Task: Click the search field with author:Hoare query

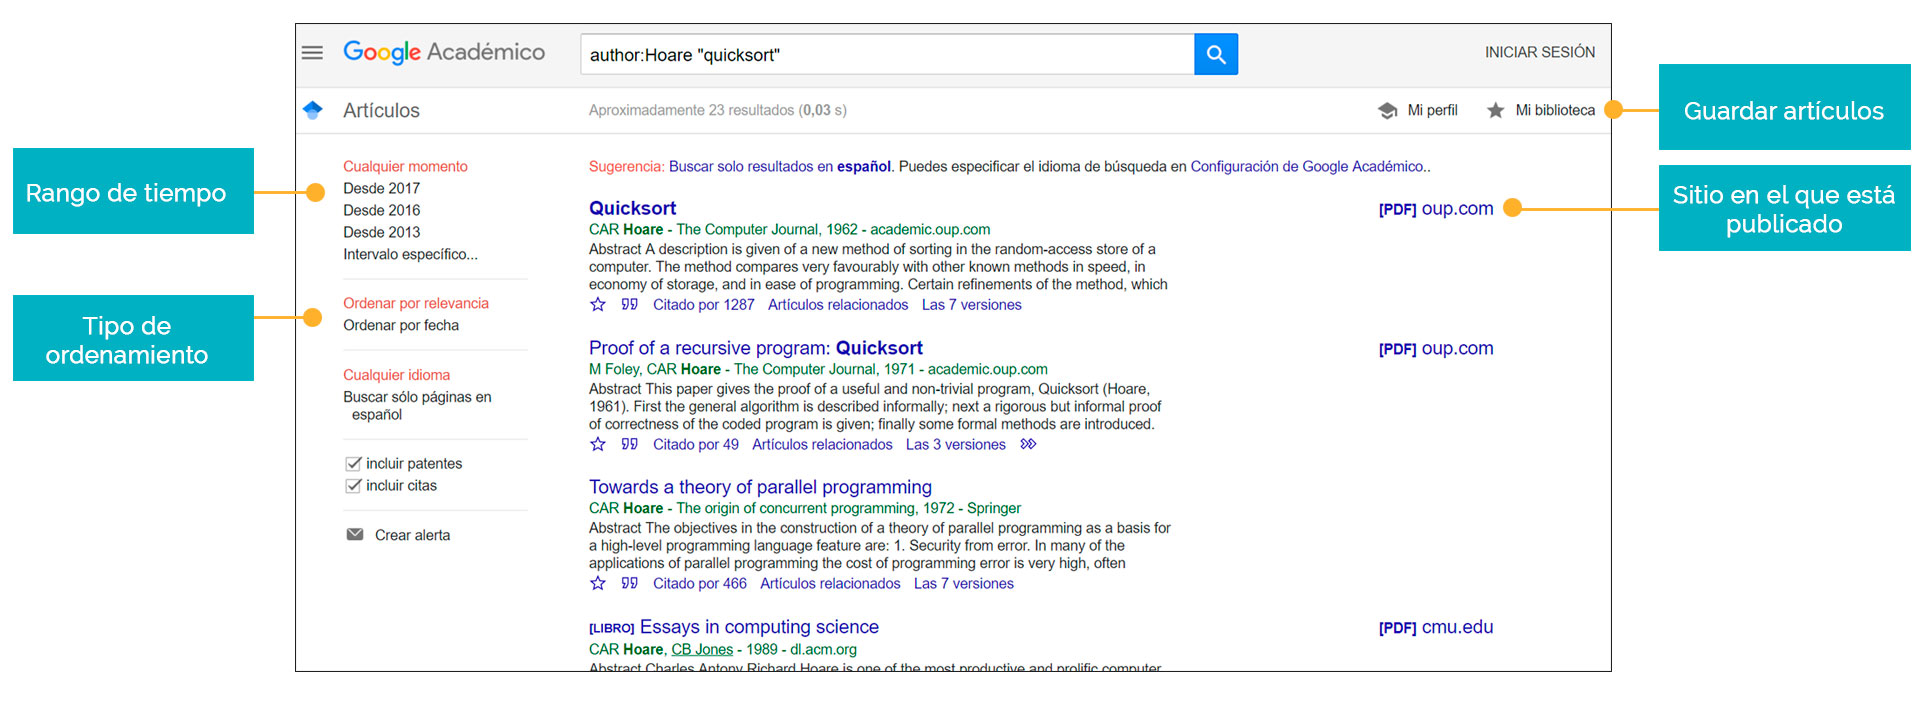Action: point(887,54)
